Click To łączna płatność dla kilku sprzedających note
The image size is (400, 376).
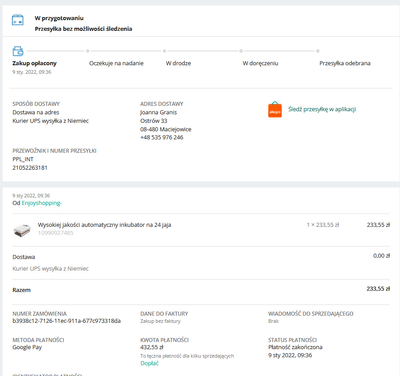click(x=187, y=356)
